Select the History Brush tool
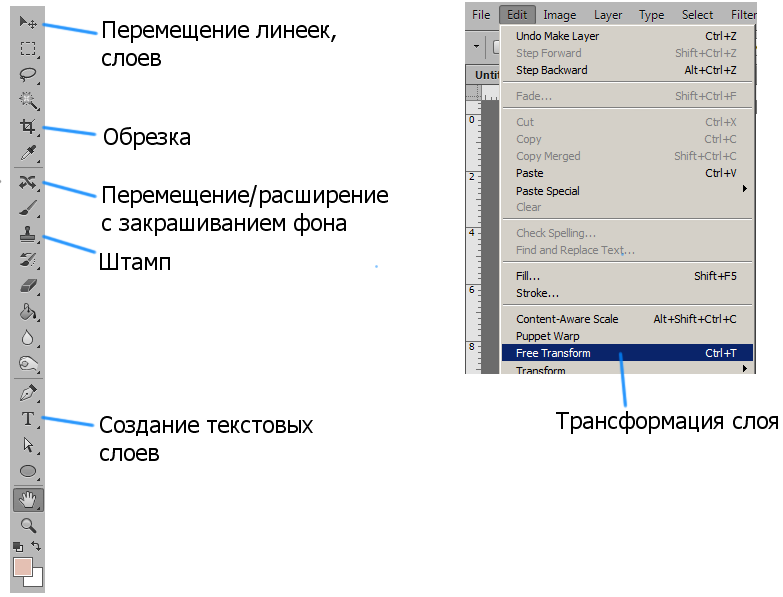The width and height of the screenshot is (783, 597). [27, 260]
